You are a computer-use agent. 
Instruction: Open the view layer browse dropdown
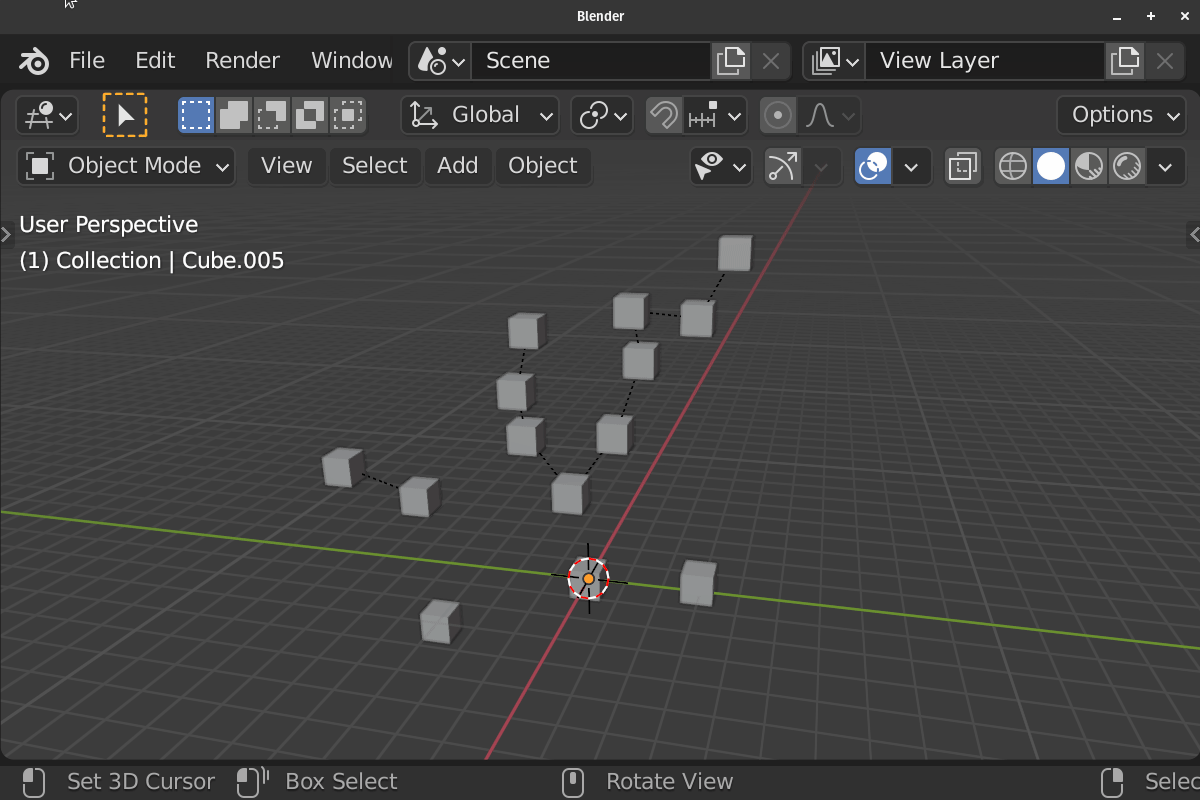coord(835,61)
